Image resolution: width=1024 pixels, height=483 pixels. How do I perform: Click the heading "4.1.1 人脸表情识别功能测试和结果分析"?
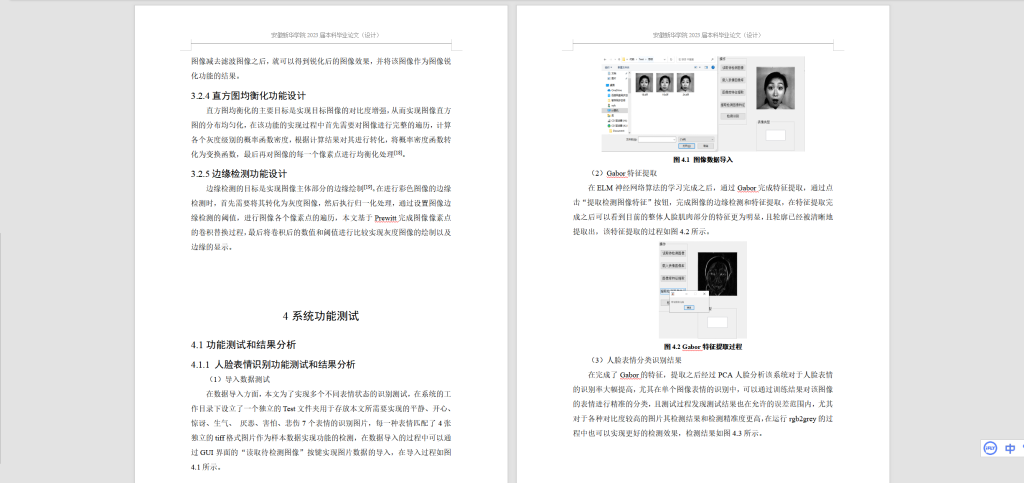pyautogui.click(x=273, y=364)
